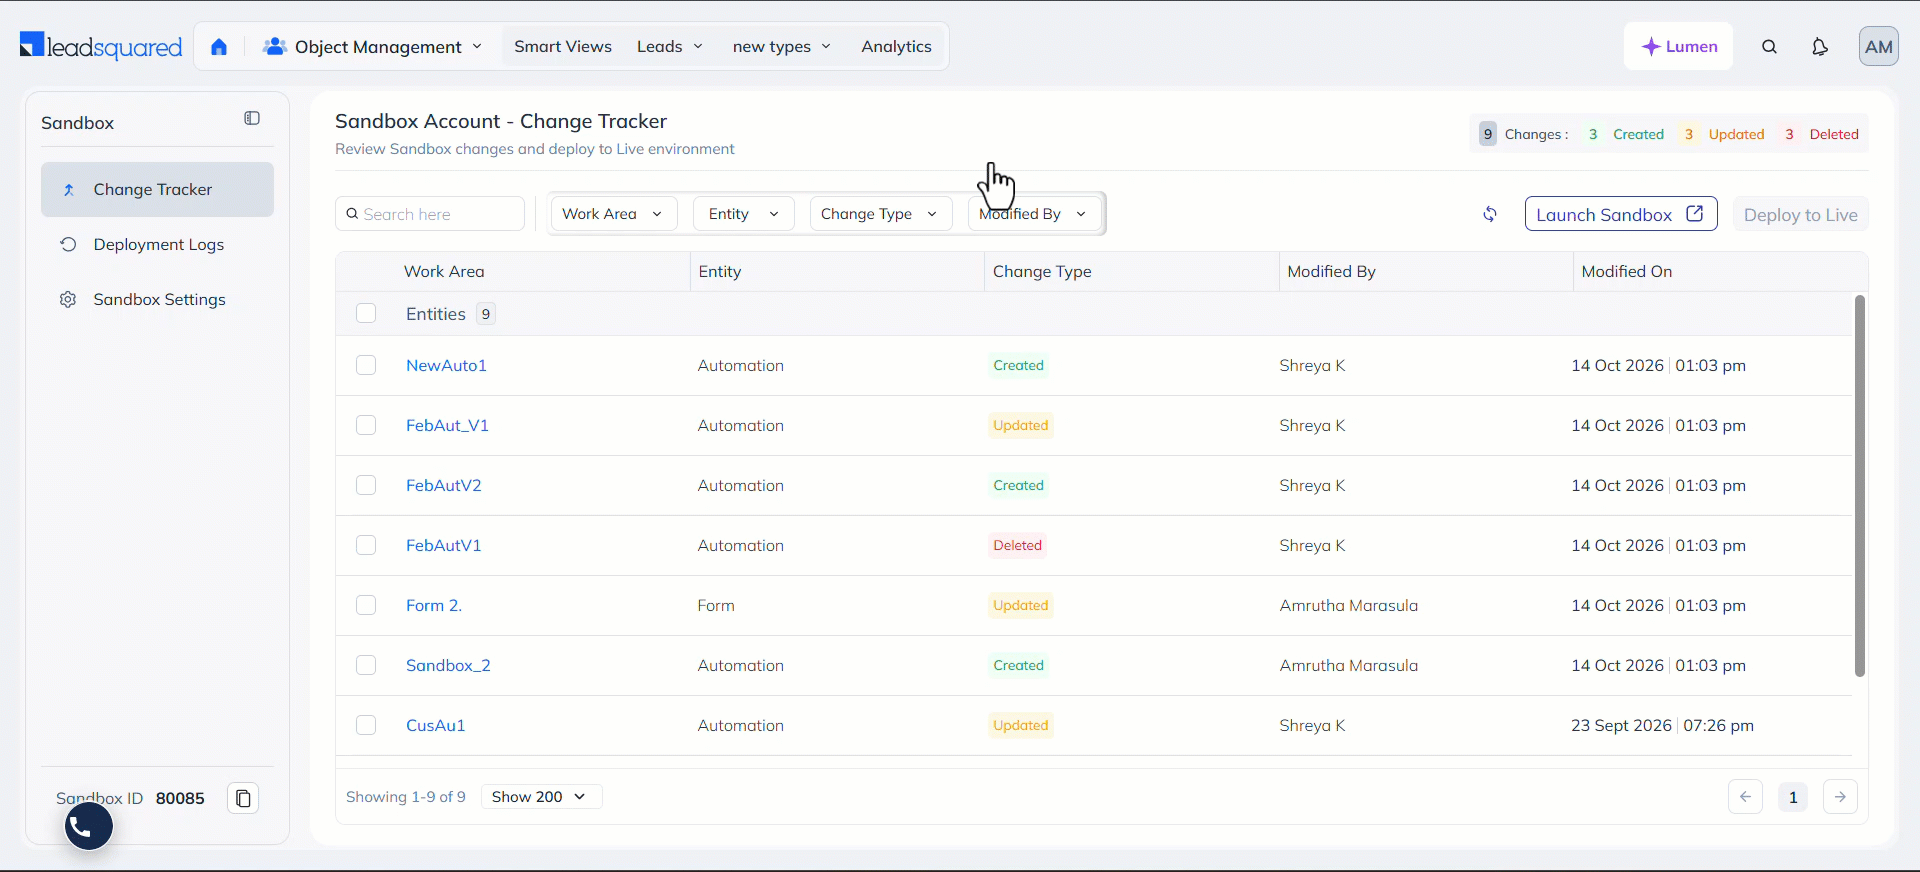Expand the Modified By filter
This screenshot has height=872, width=1920.
1034,214
